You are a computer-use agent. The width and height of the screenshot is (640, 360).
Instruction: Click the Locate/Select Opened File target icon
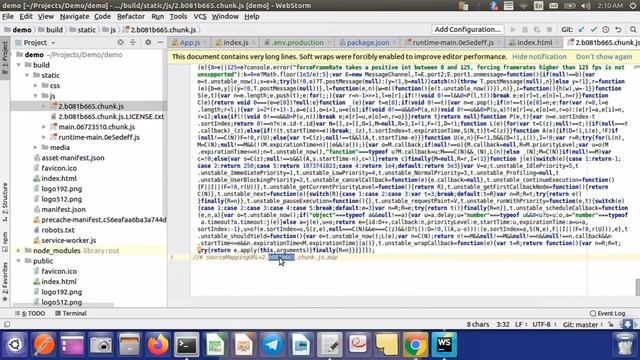coord(120,42)
